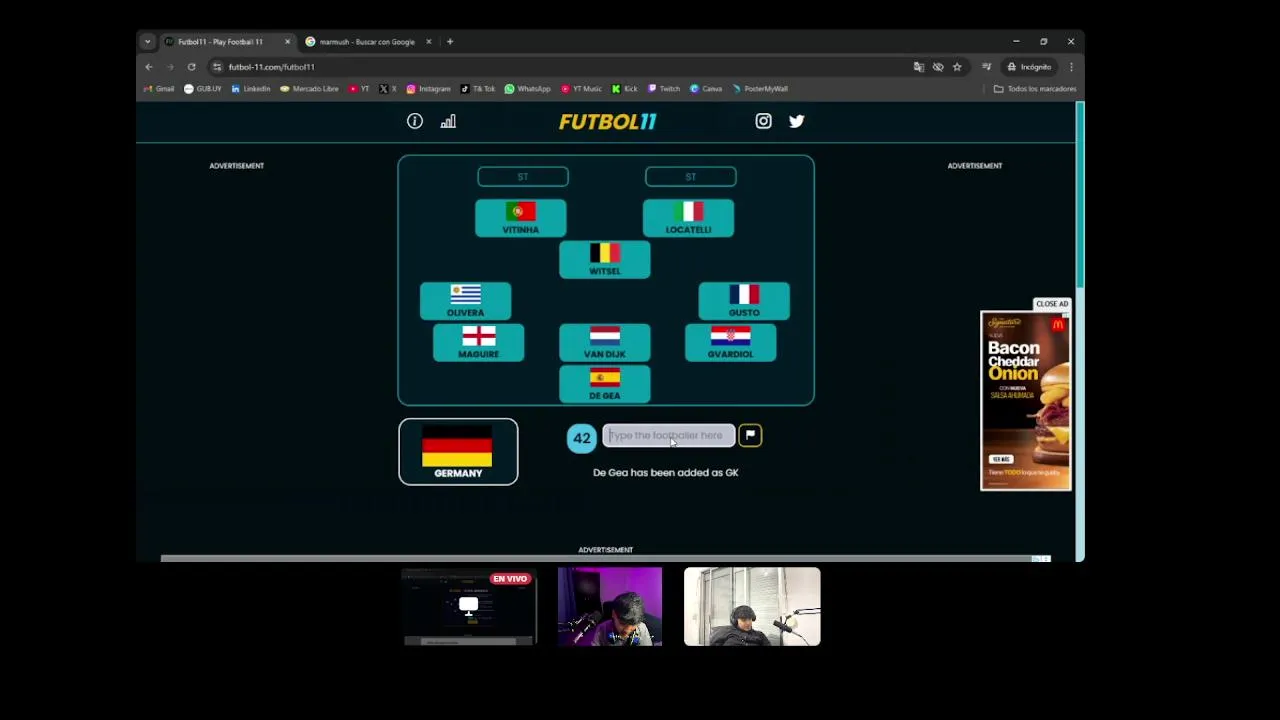Click the Vitinha player card
The image size is (1280, 720).
pos(520,218)
